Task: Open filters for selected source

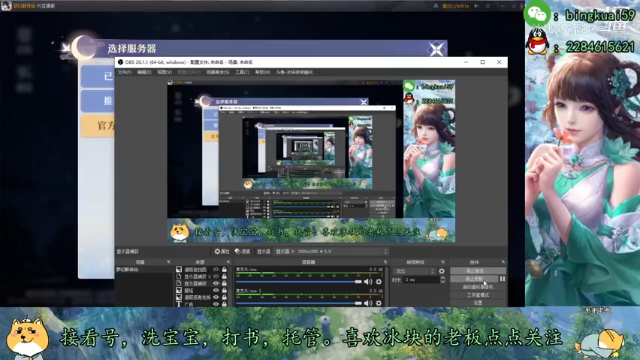Action: coord(243,251)
